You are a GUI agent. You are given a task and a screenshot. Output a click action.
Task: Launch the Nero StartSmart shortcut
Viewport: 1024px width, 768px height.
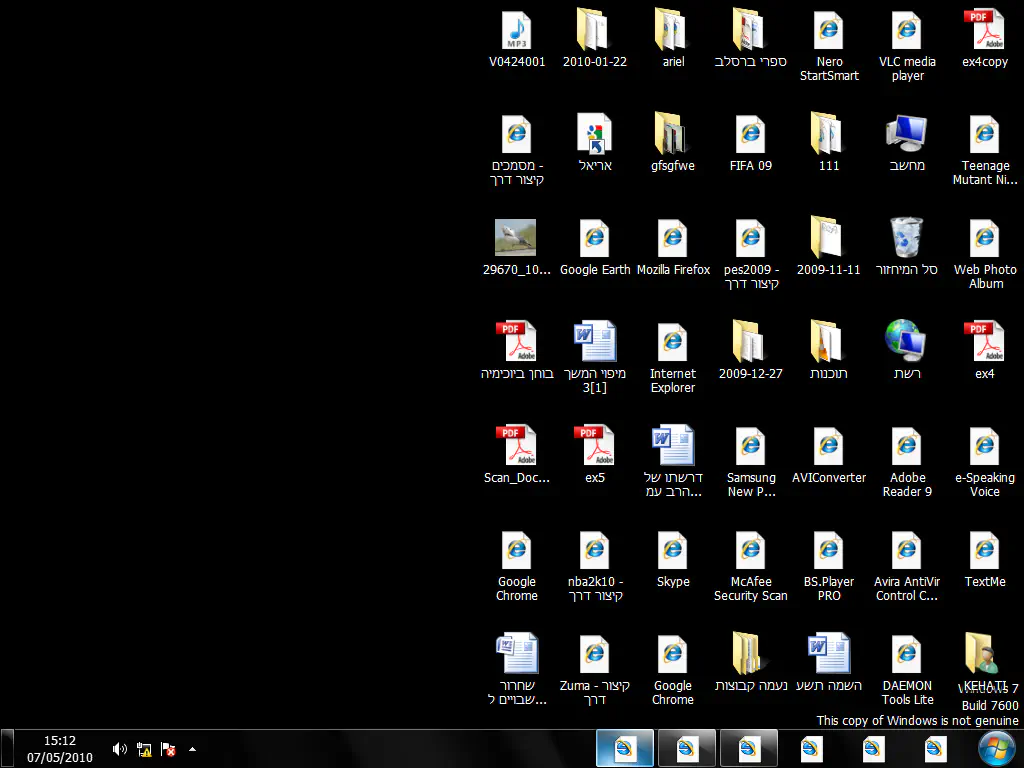[x=829, y=32]
